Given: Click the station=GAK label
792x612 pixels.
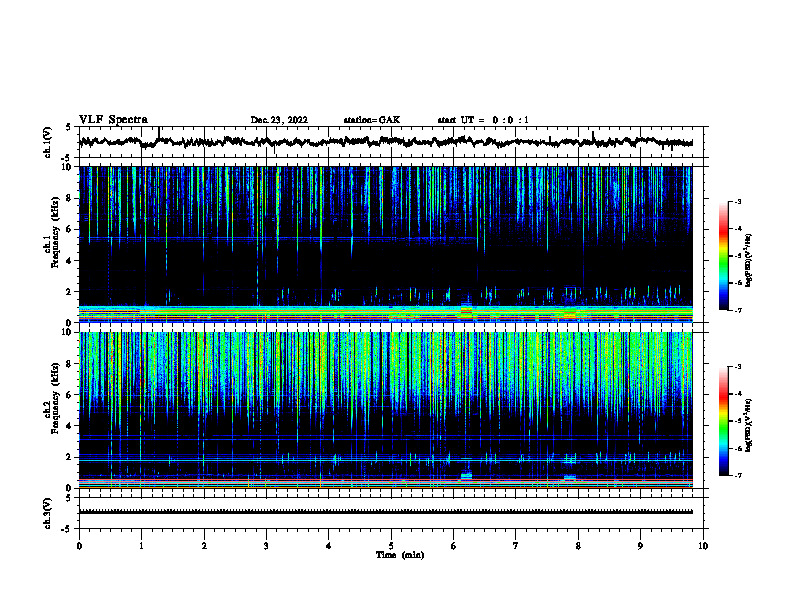Looking at the screenshot, I should coord(372,120).
